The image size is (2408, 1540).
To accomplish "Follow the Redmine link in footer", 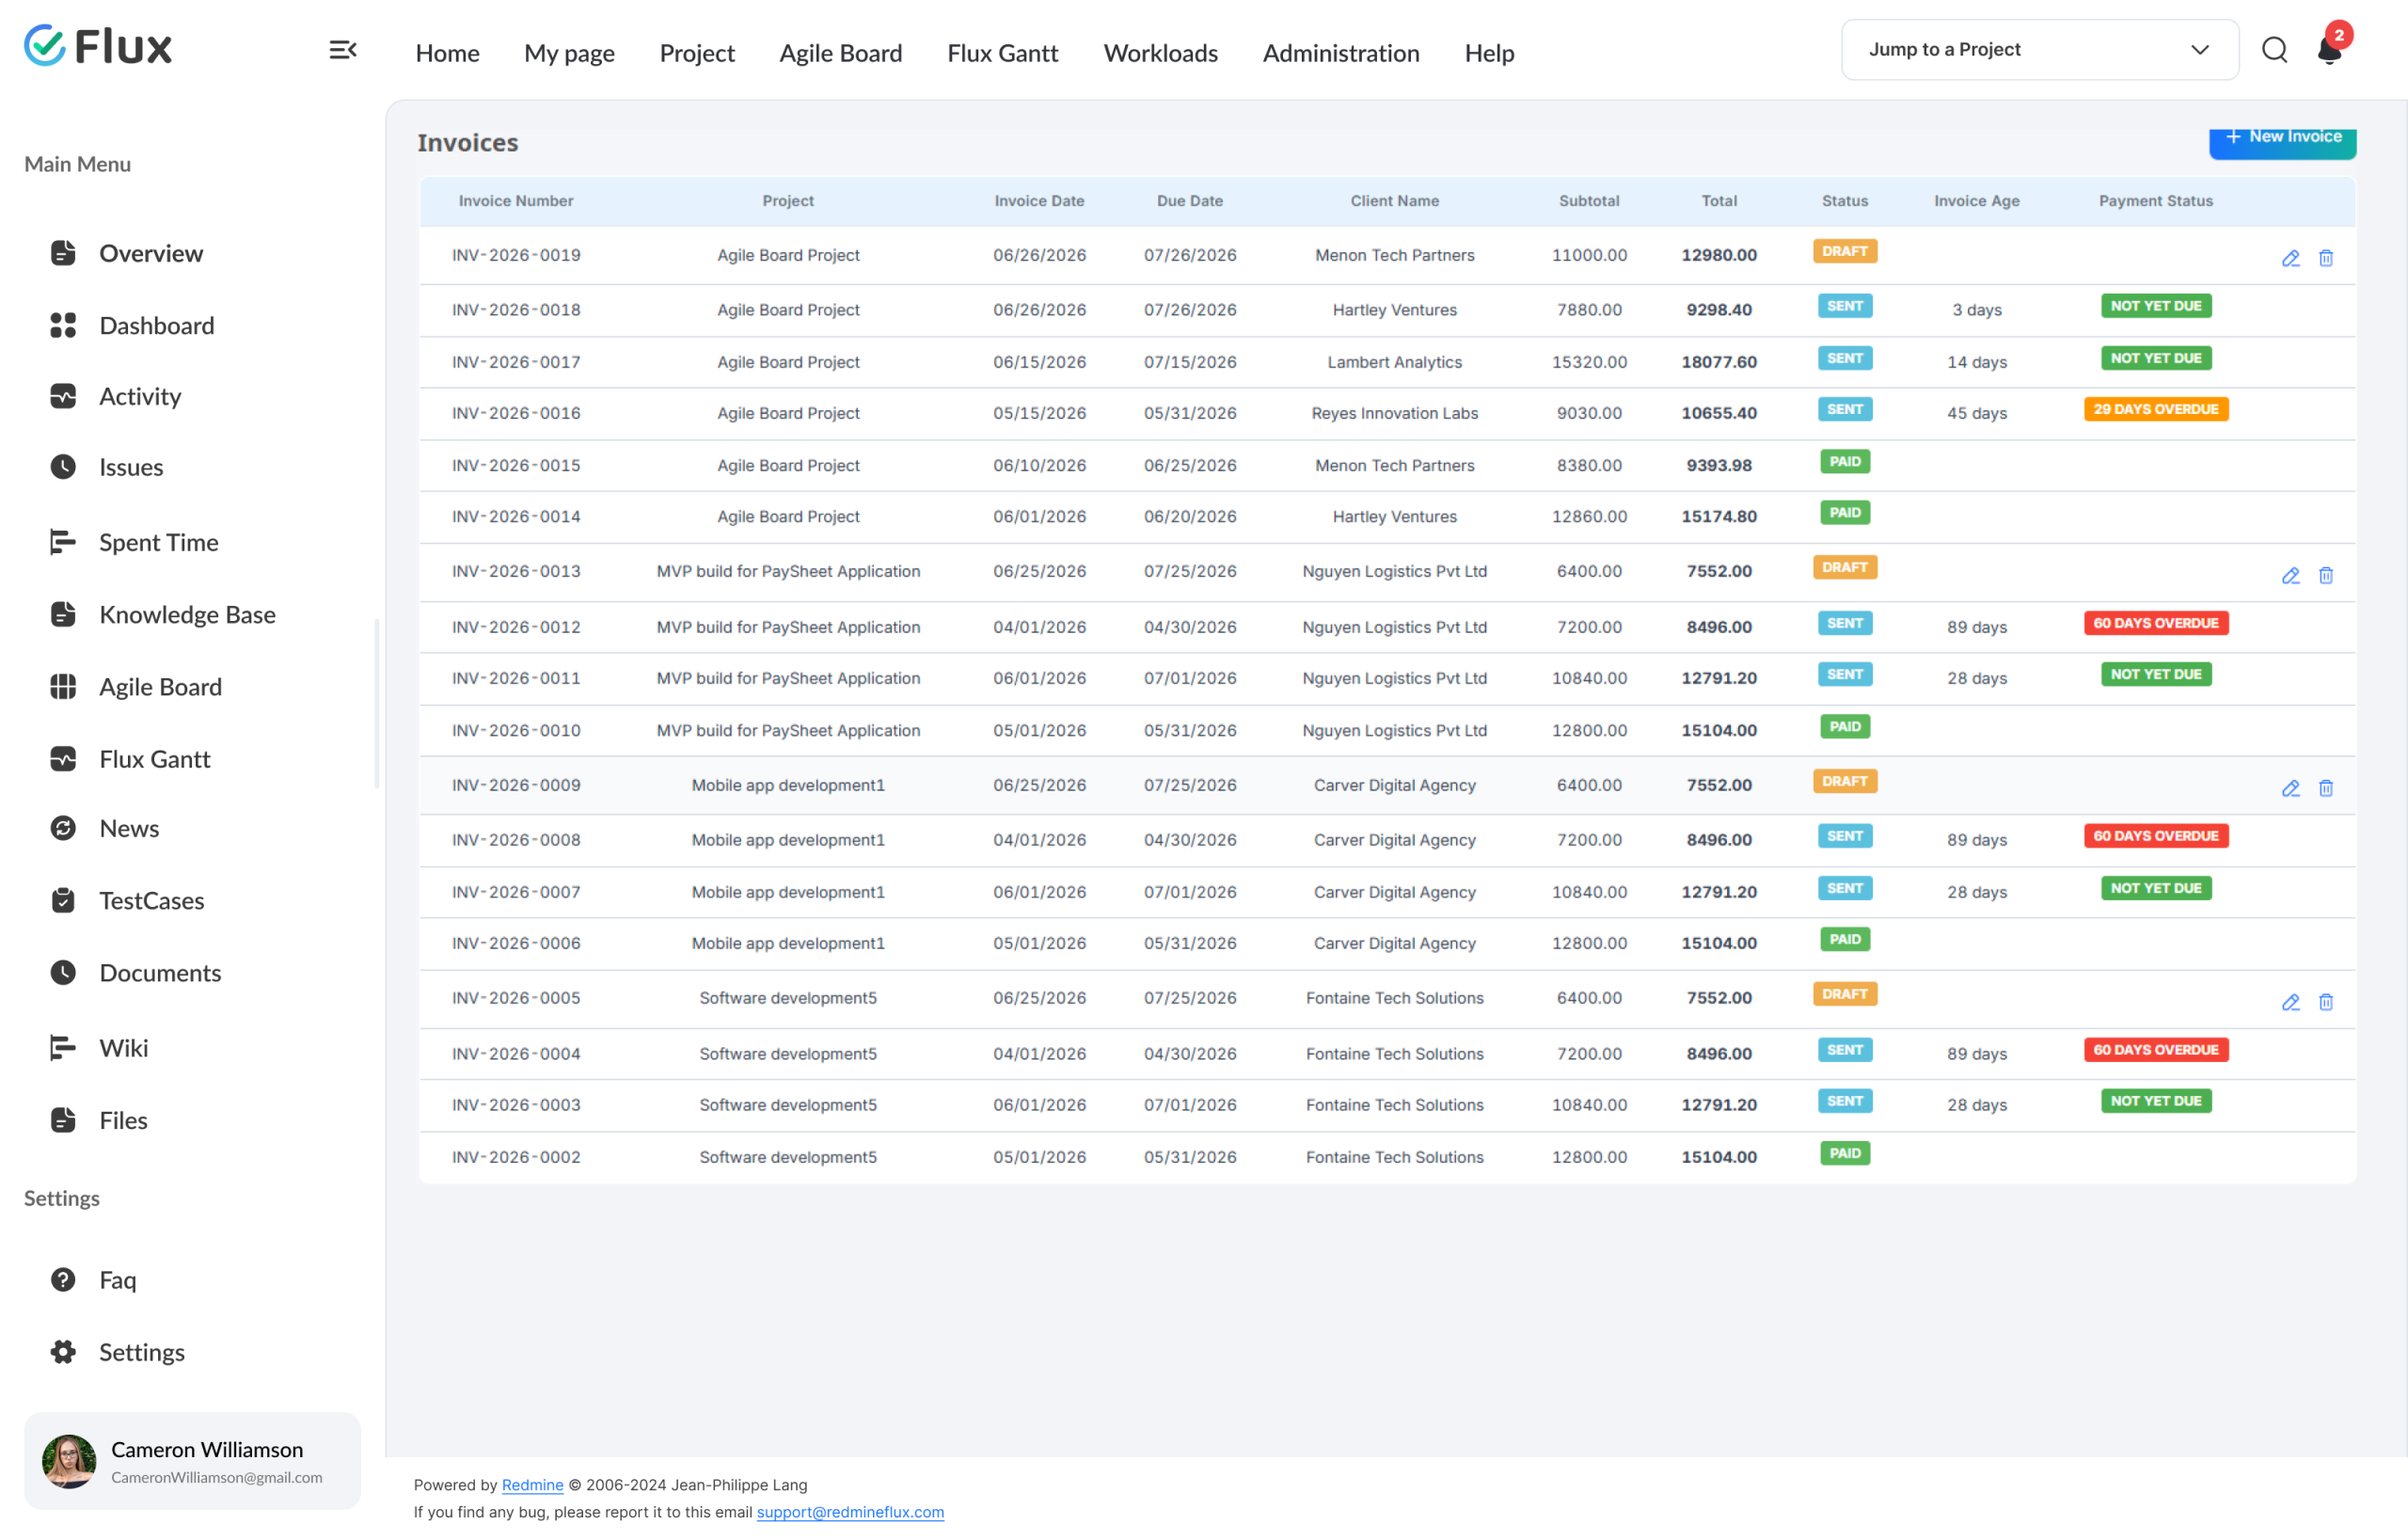I will pyautogui.click(x=532, y=1485).
